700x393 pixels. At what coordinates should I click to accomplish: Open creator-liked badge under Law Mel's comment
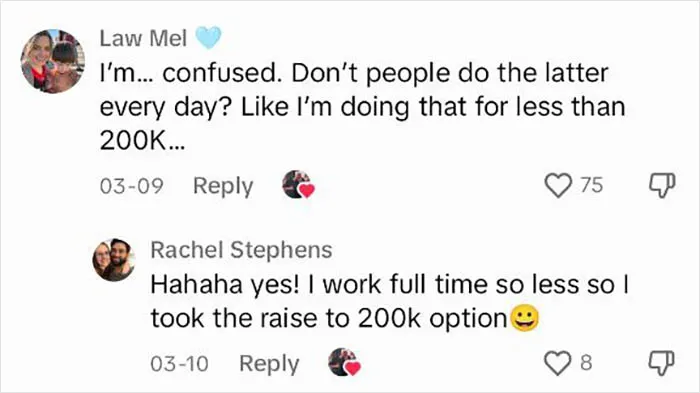point(298,184)
